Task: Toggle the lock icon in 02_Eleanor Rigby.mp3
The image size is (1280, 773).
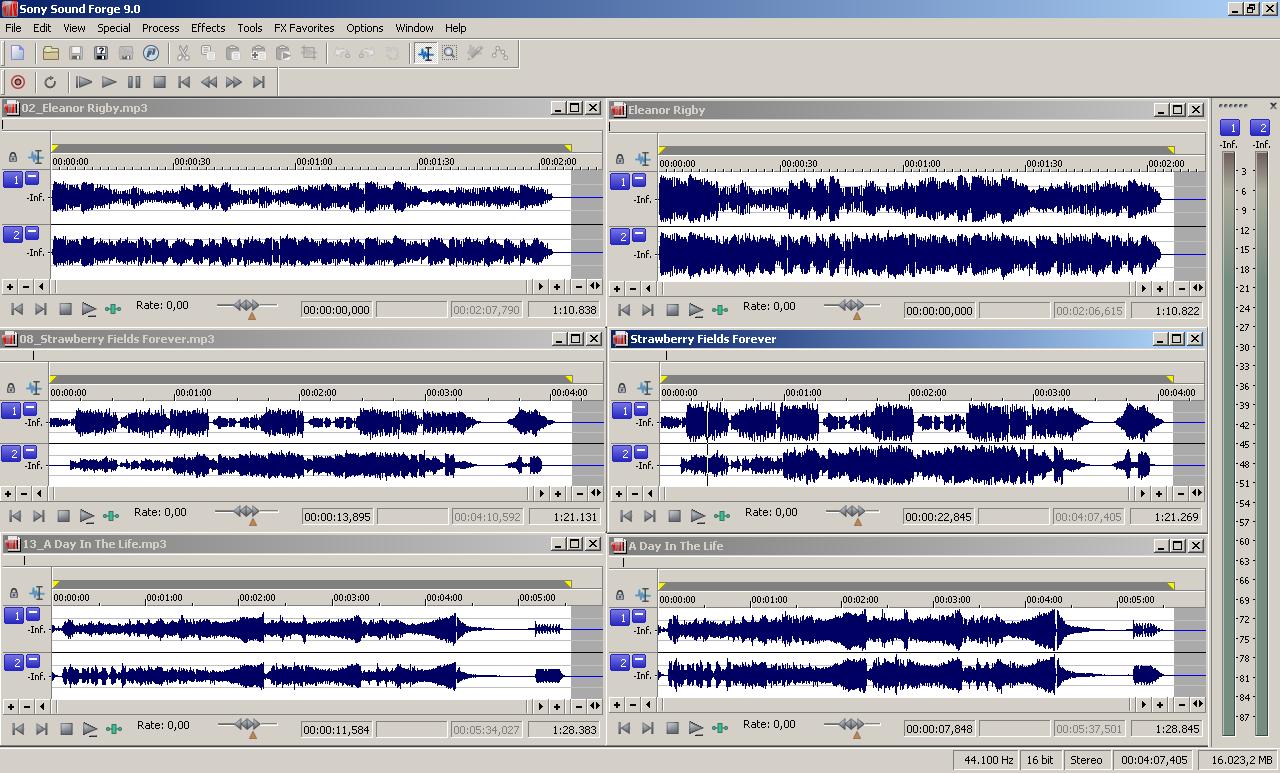Action: [x=12, y=157]
